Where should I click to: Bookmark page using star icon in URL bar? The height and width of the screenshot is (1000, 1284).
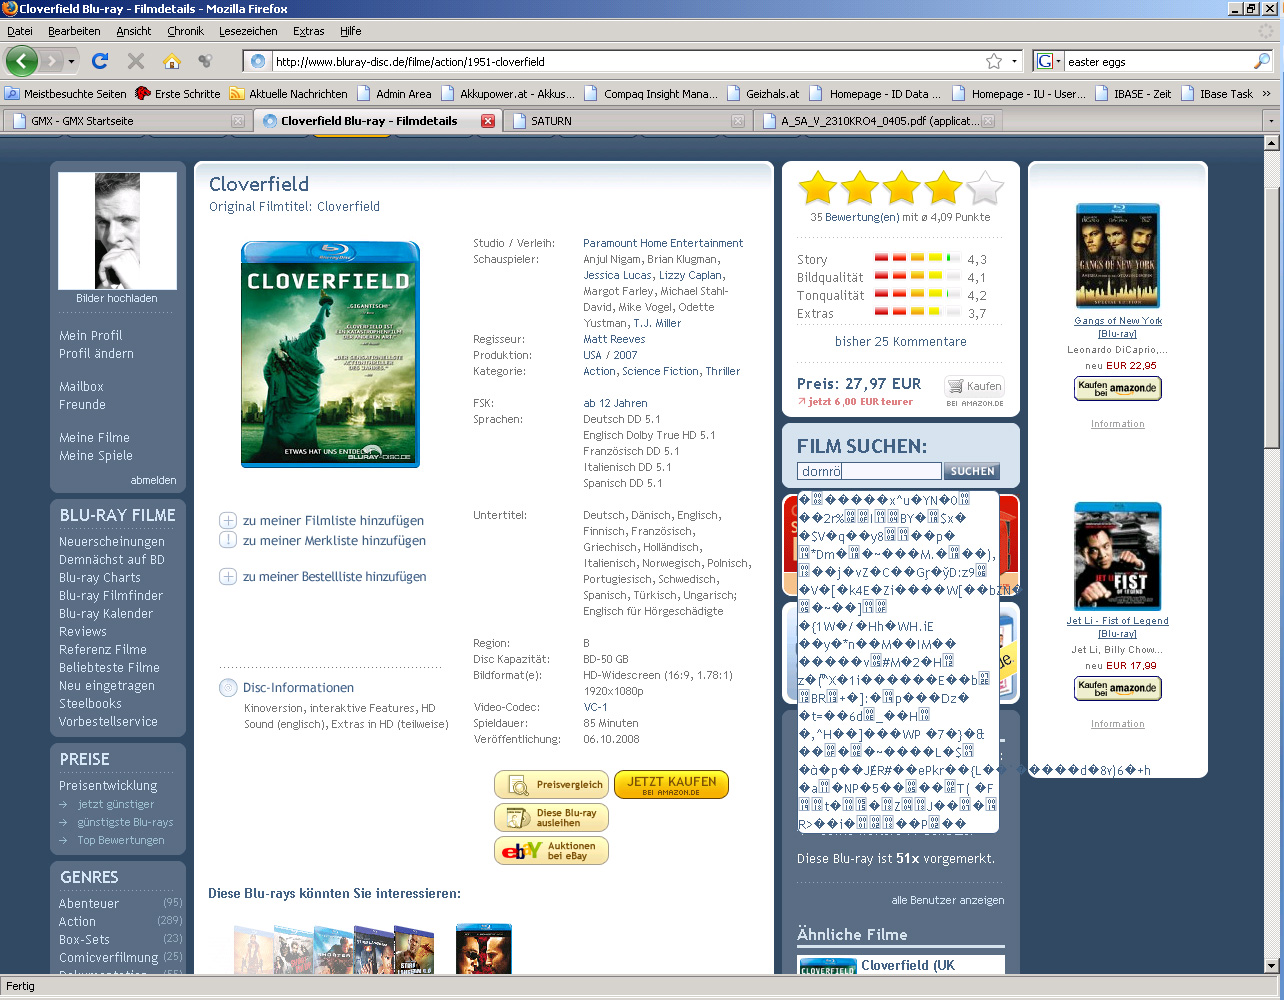pos(993,61)
